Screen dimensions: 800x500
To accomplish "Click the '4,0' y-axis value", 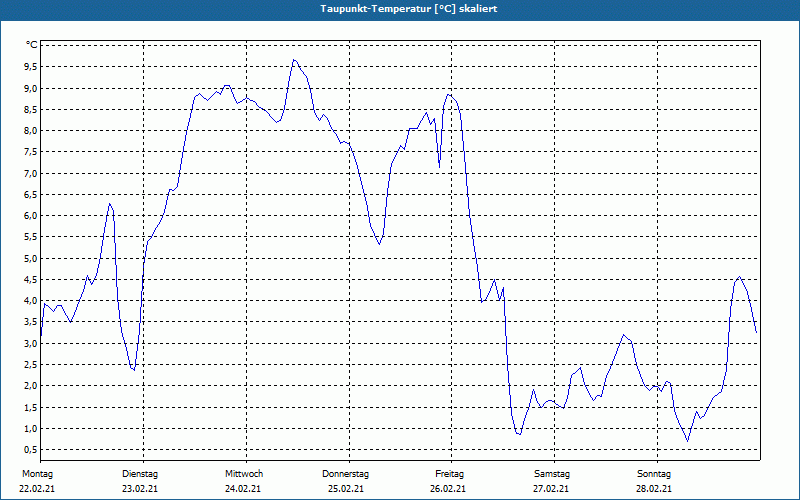I will 31,301.
